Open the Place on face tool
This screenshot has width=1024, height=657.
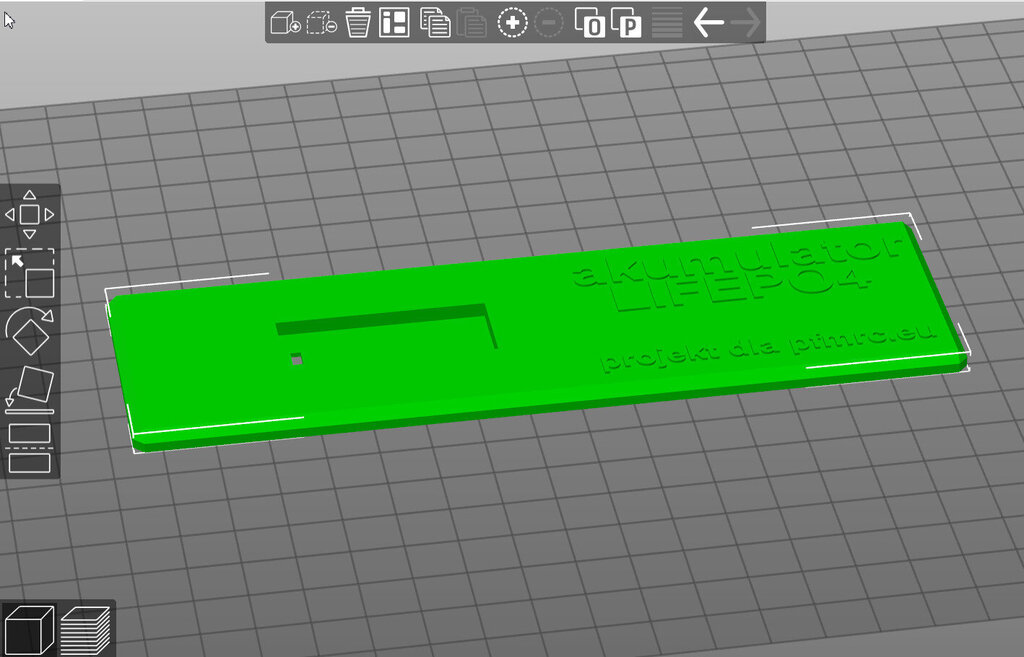point(30,389)
